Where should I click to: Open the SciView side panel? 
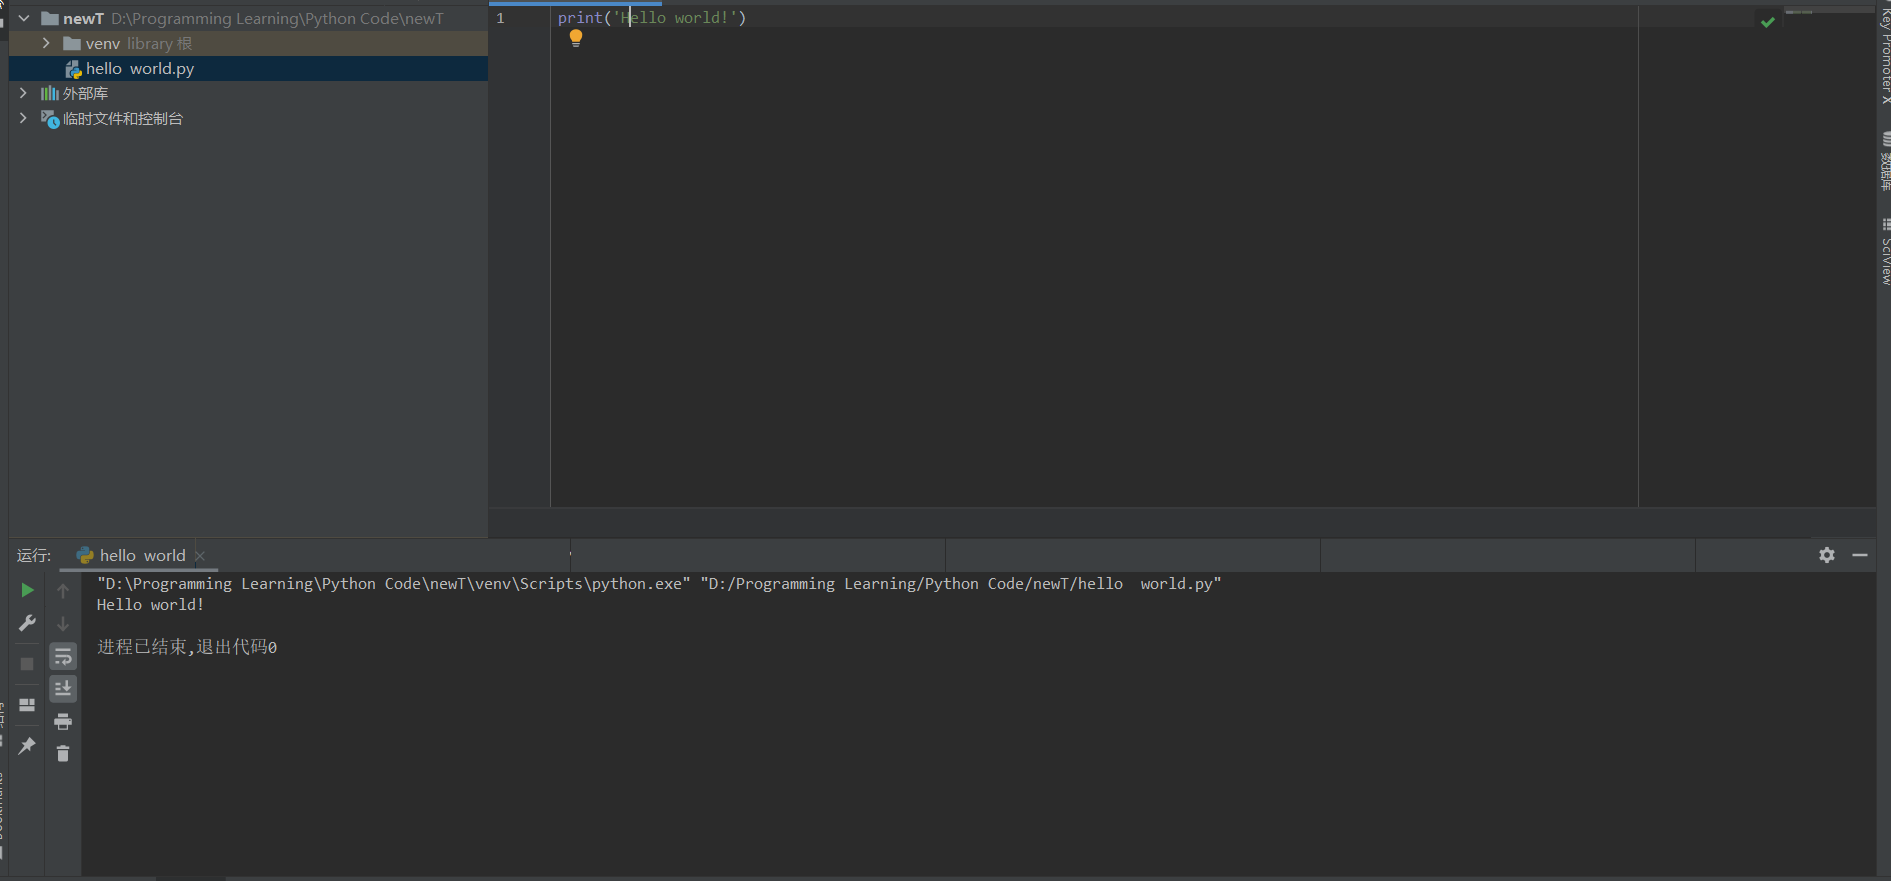(x=1885, y=252)
